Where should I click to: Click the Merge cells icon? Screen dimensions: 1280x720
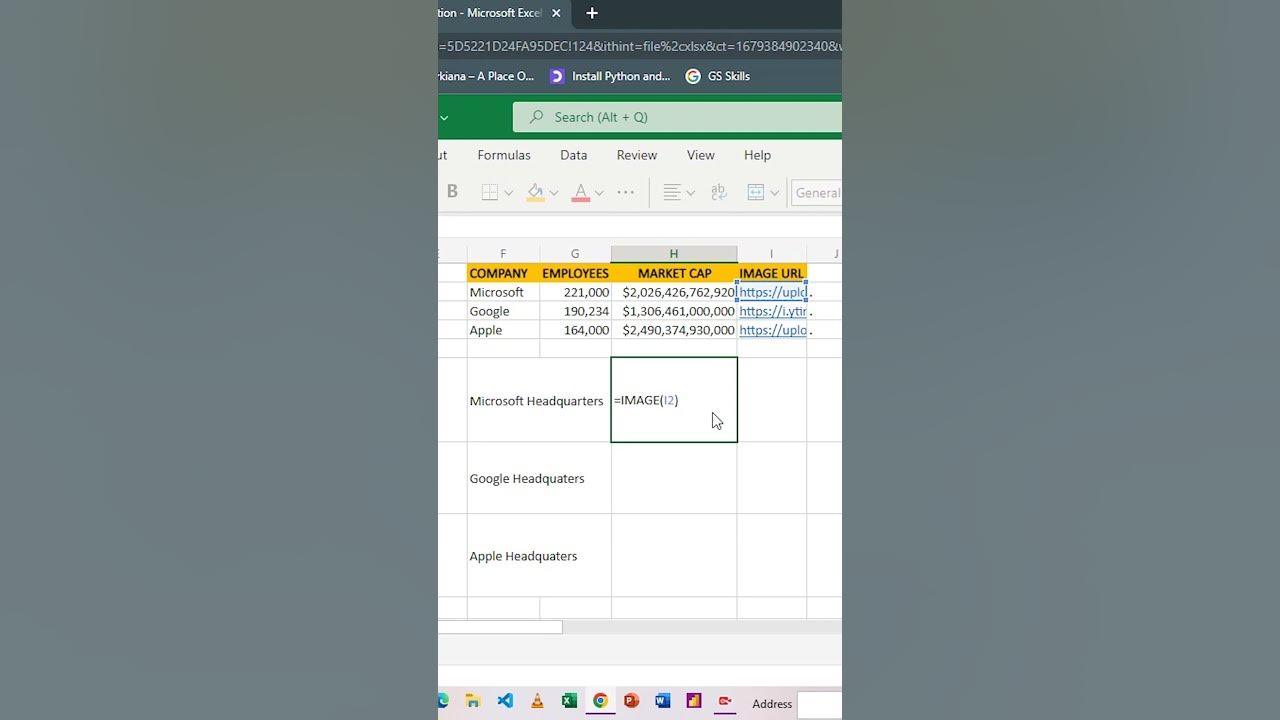point(756,192)
